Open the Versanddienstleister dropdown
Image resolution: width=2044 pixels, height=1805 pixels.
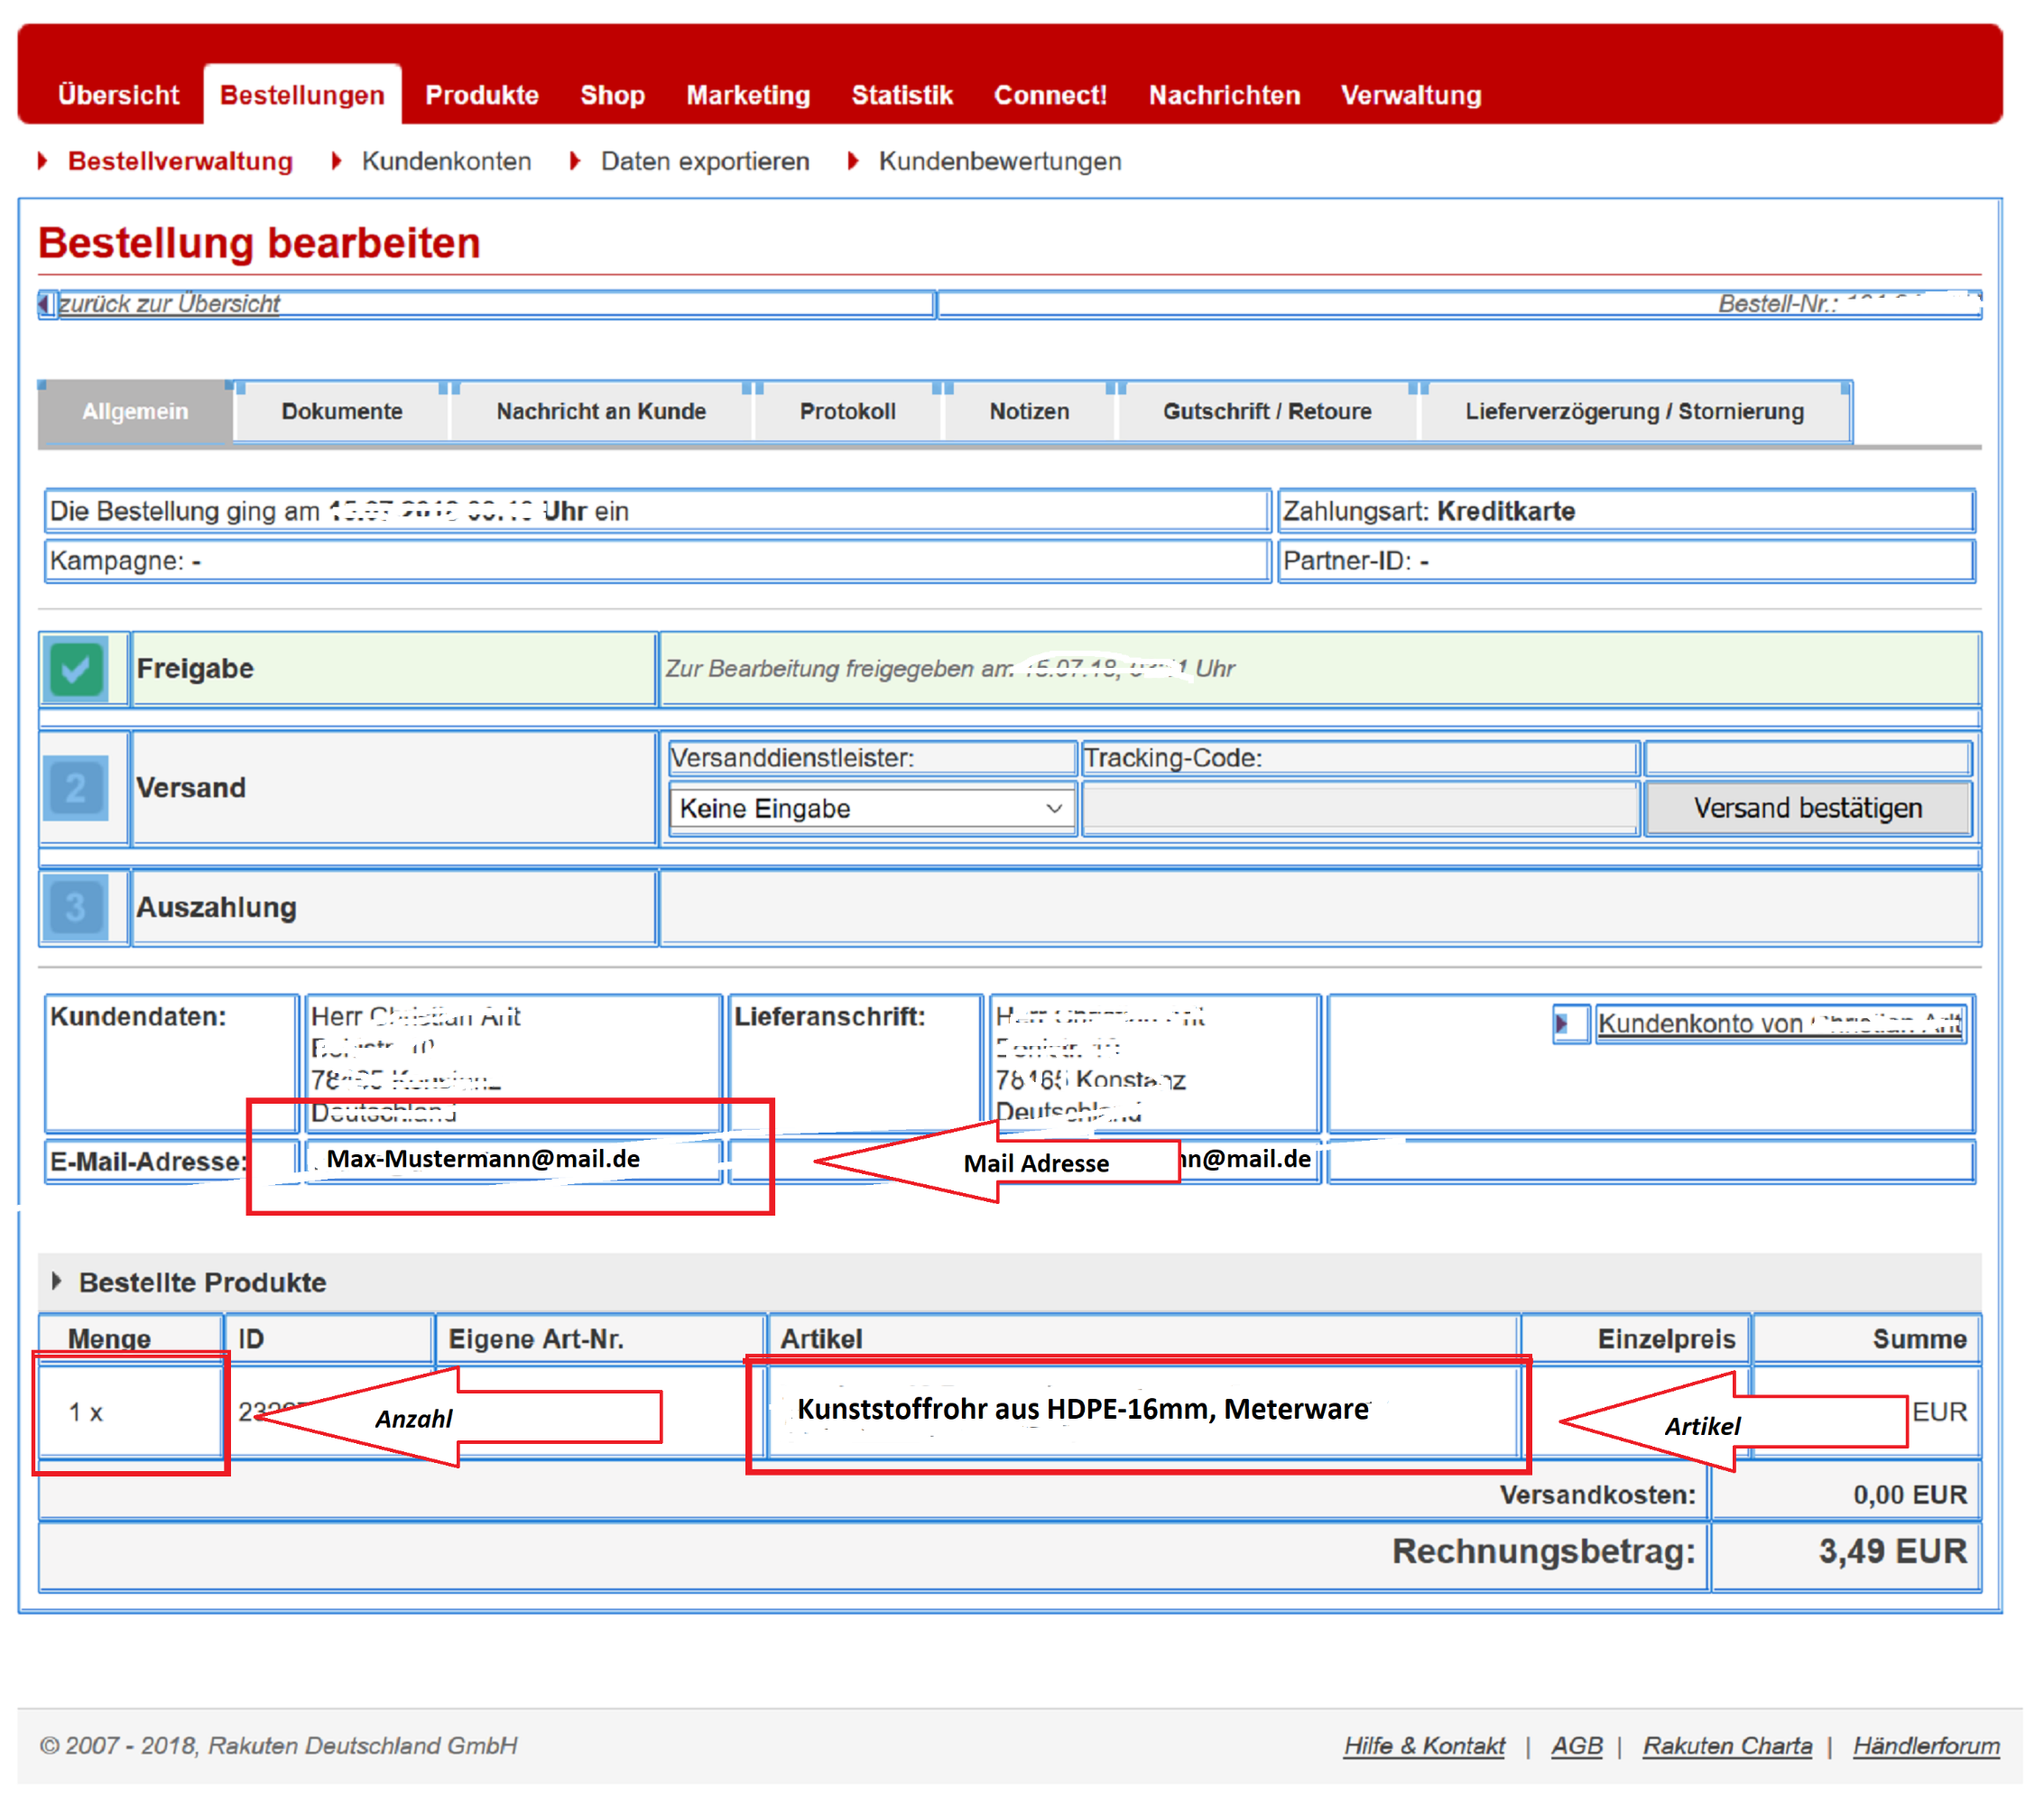pos(870,809)
